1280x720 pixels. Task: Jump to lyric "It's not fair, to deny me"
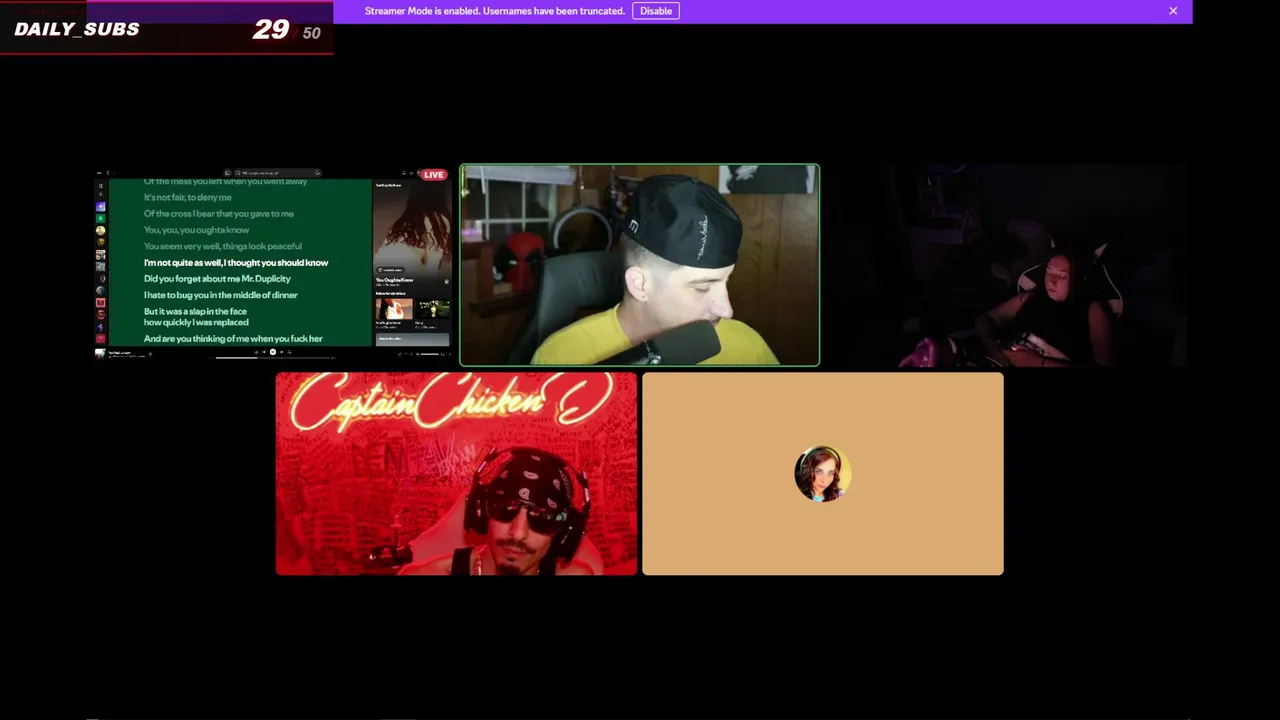click(x=187, y=197)
